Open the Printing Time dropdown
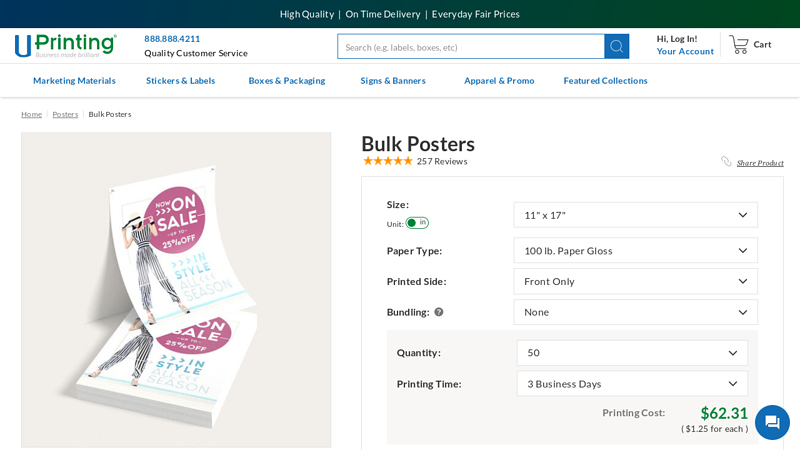800x450 pixels. pyautogui.click(x=632, y=384)
